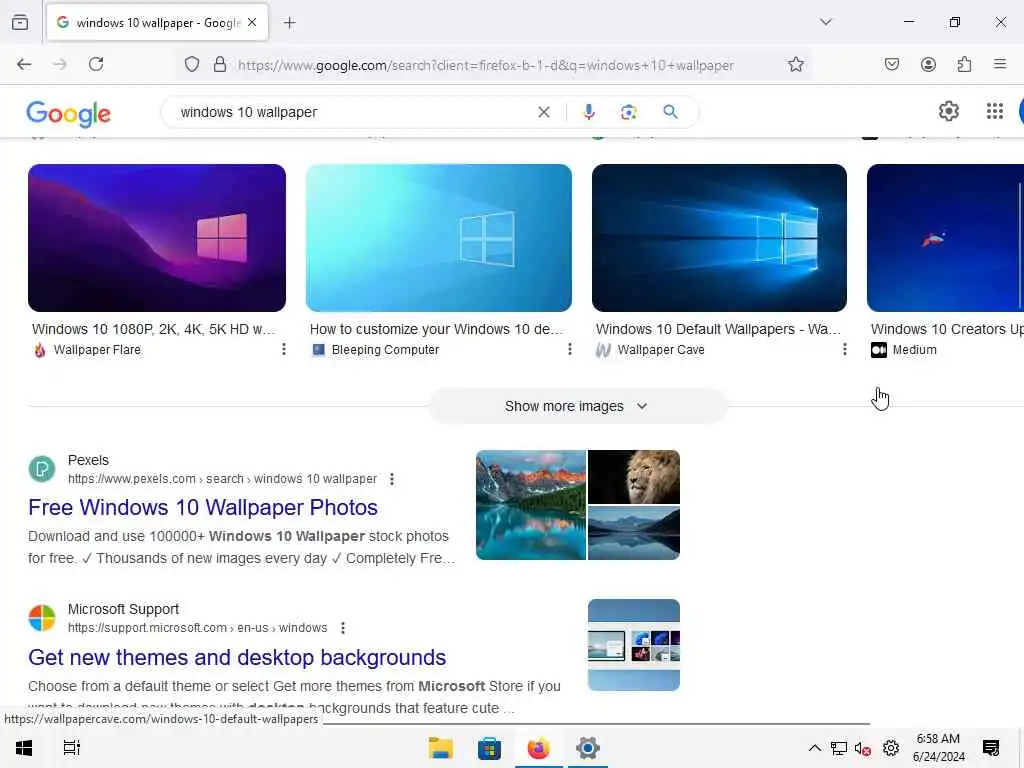Click the Microsoft Support favicon

point(42,618)
